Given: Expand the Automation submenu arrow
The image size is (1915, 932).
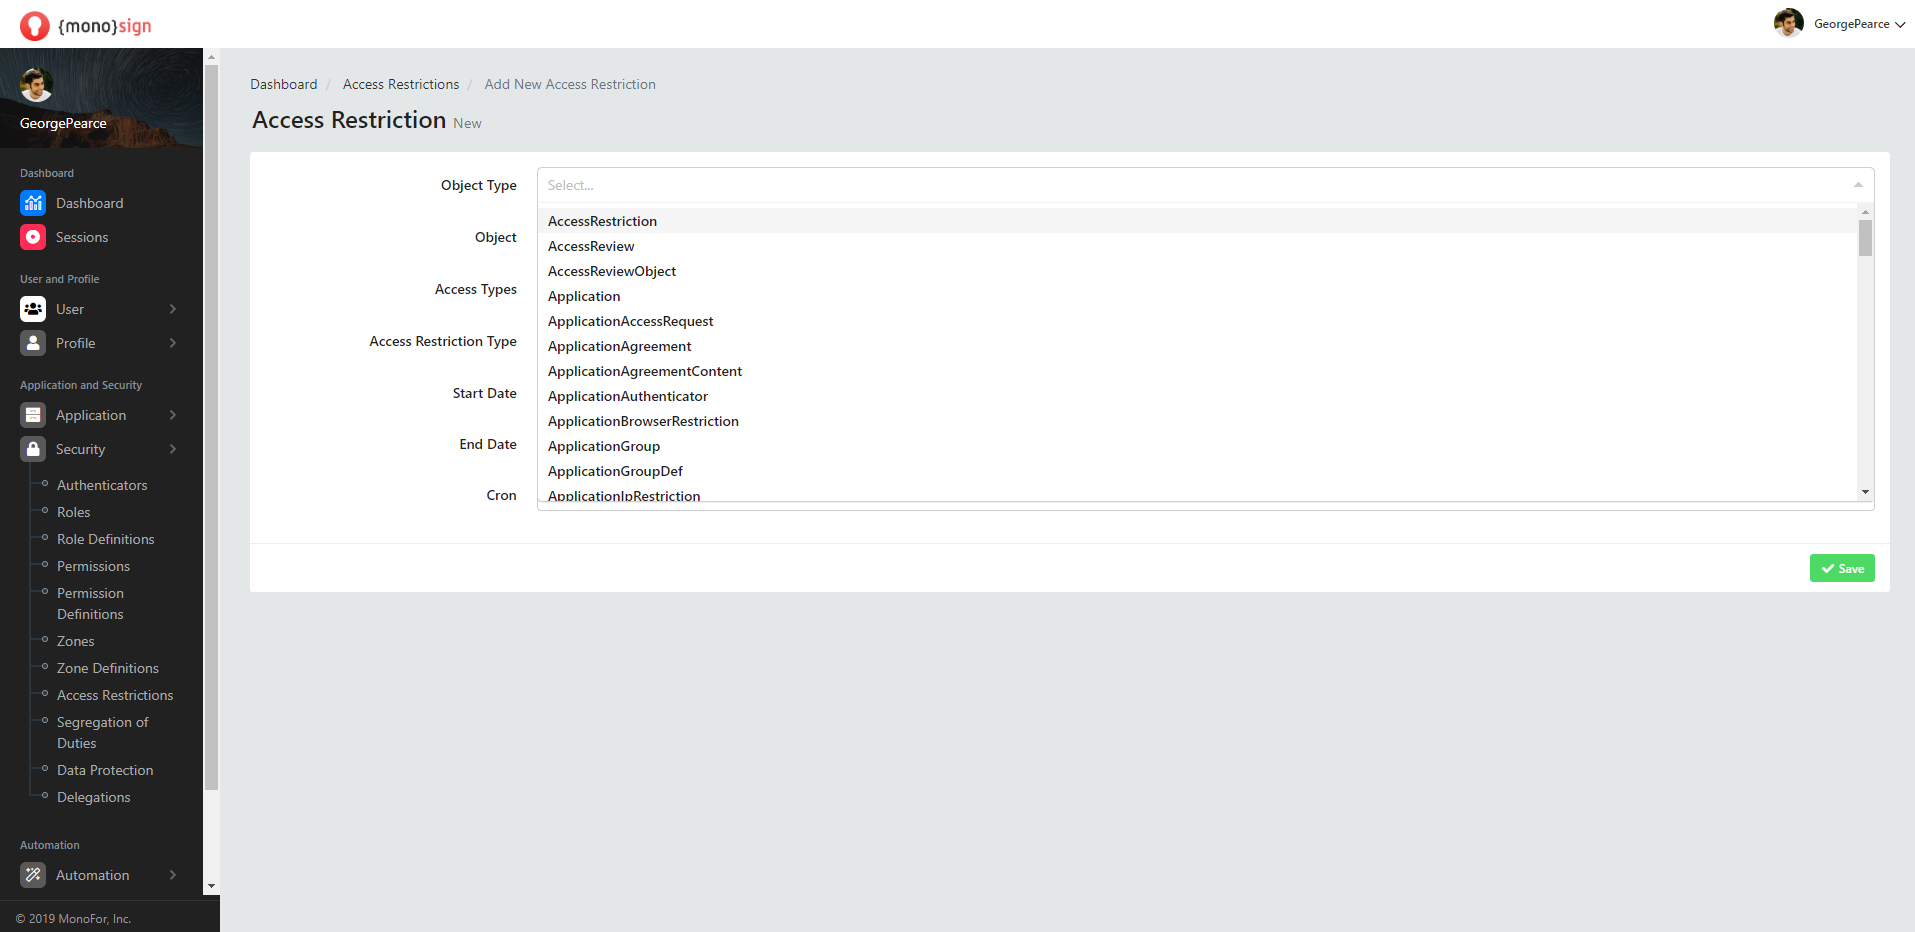Looking at the screenshot, I should tap(173, 875).
